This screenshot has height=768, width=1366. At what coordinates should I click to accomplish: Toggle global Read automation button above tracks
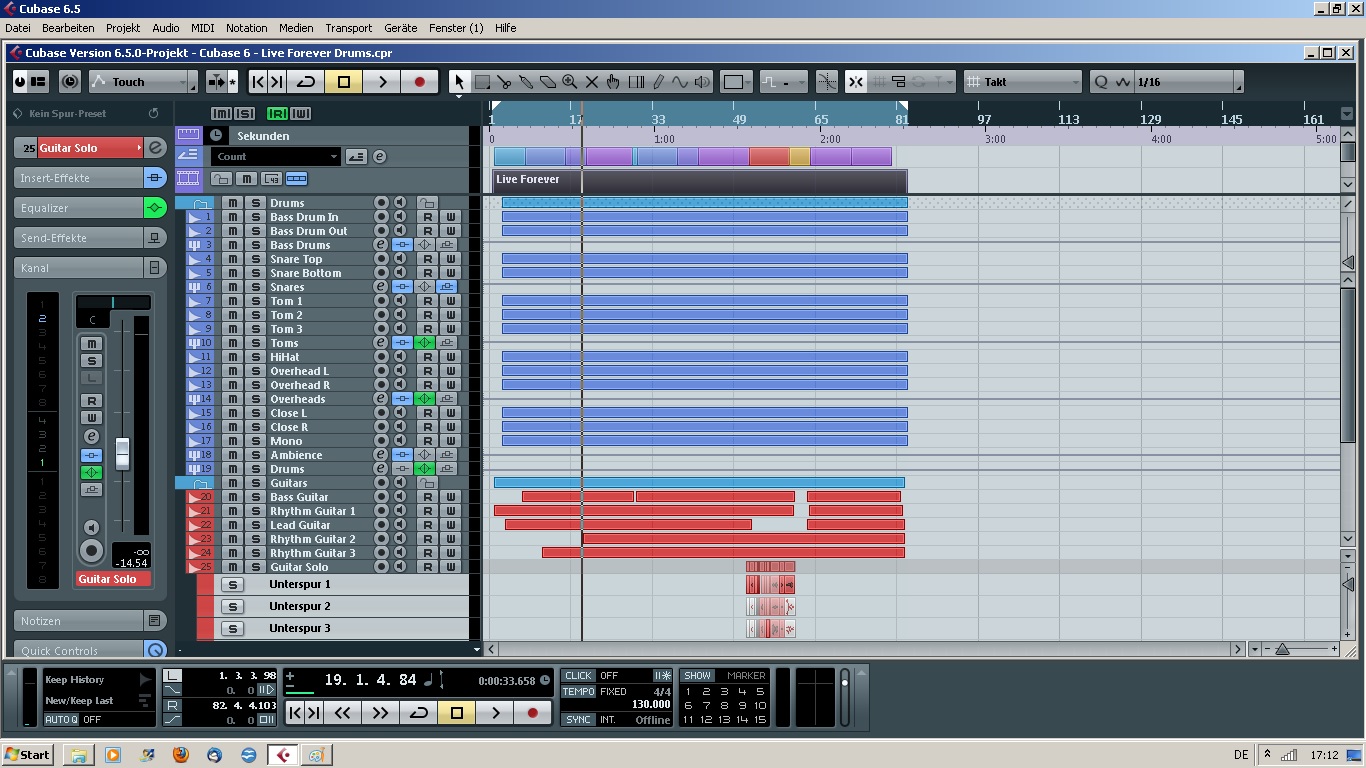pos(277,114)
